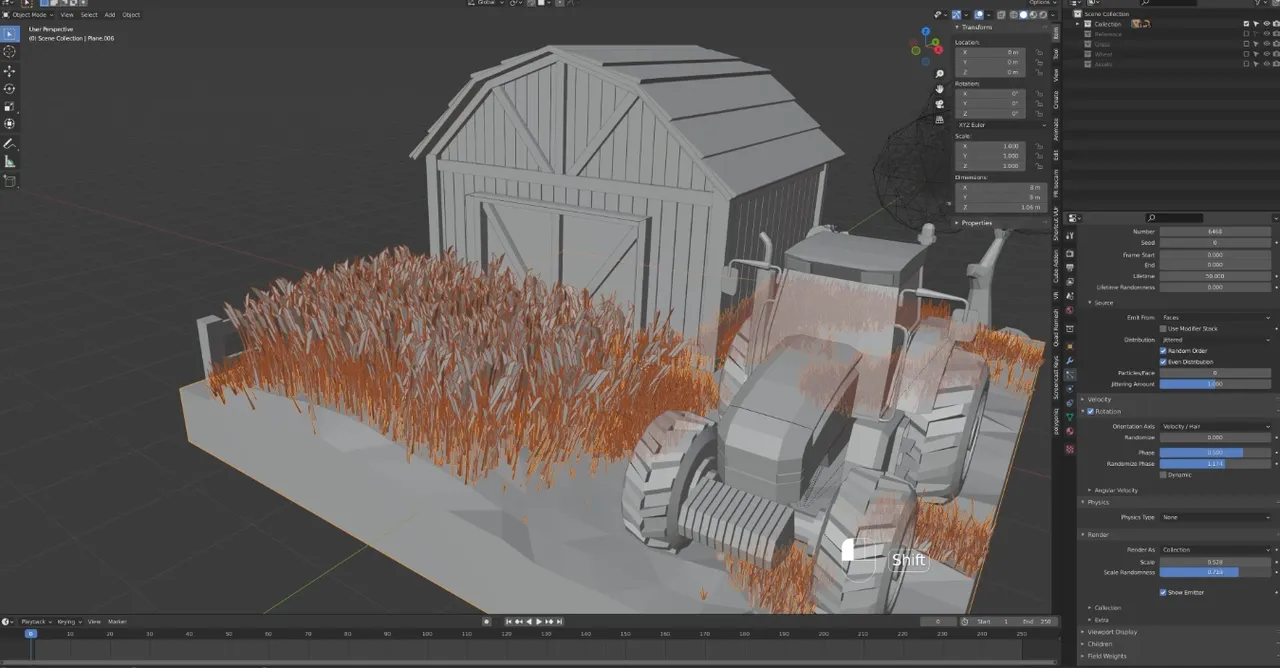Lock the Location X value
1280x668 pixels.
[1039, 52]
